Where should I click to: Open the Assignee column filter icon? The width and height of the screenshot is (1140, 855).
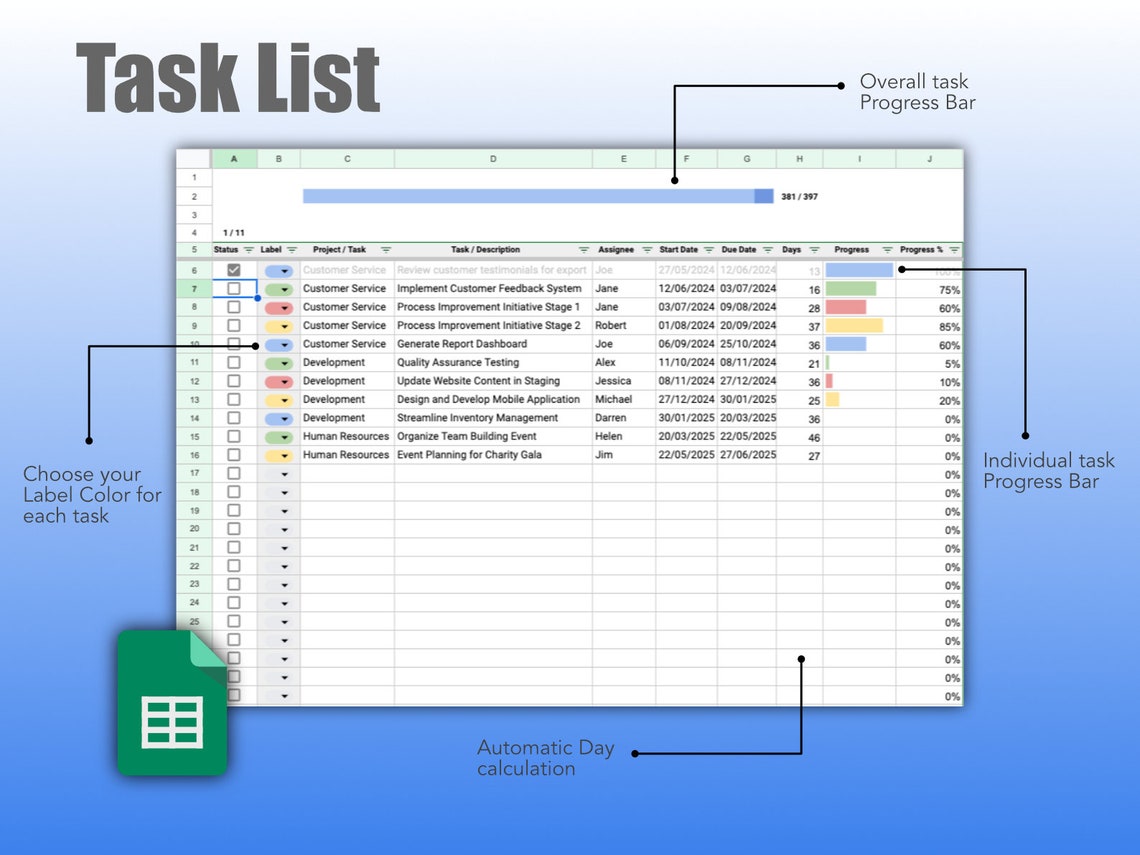coord(646,250)
